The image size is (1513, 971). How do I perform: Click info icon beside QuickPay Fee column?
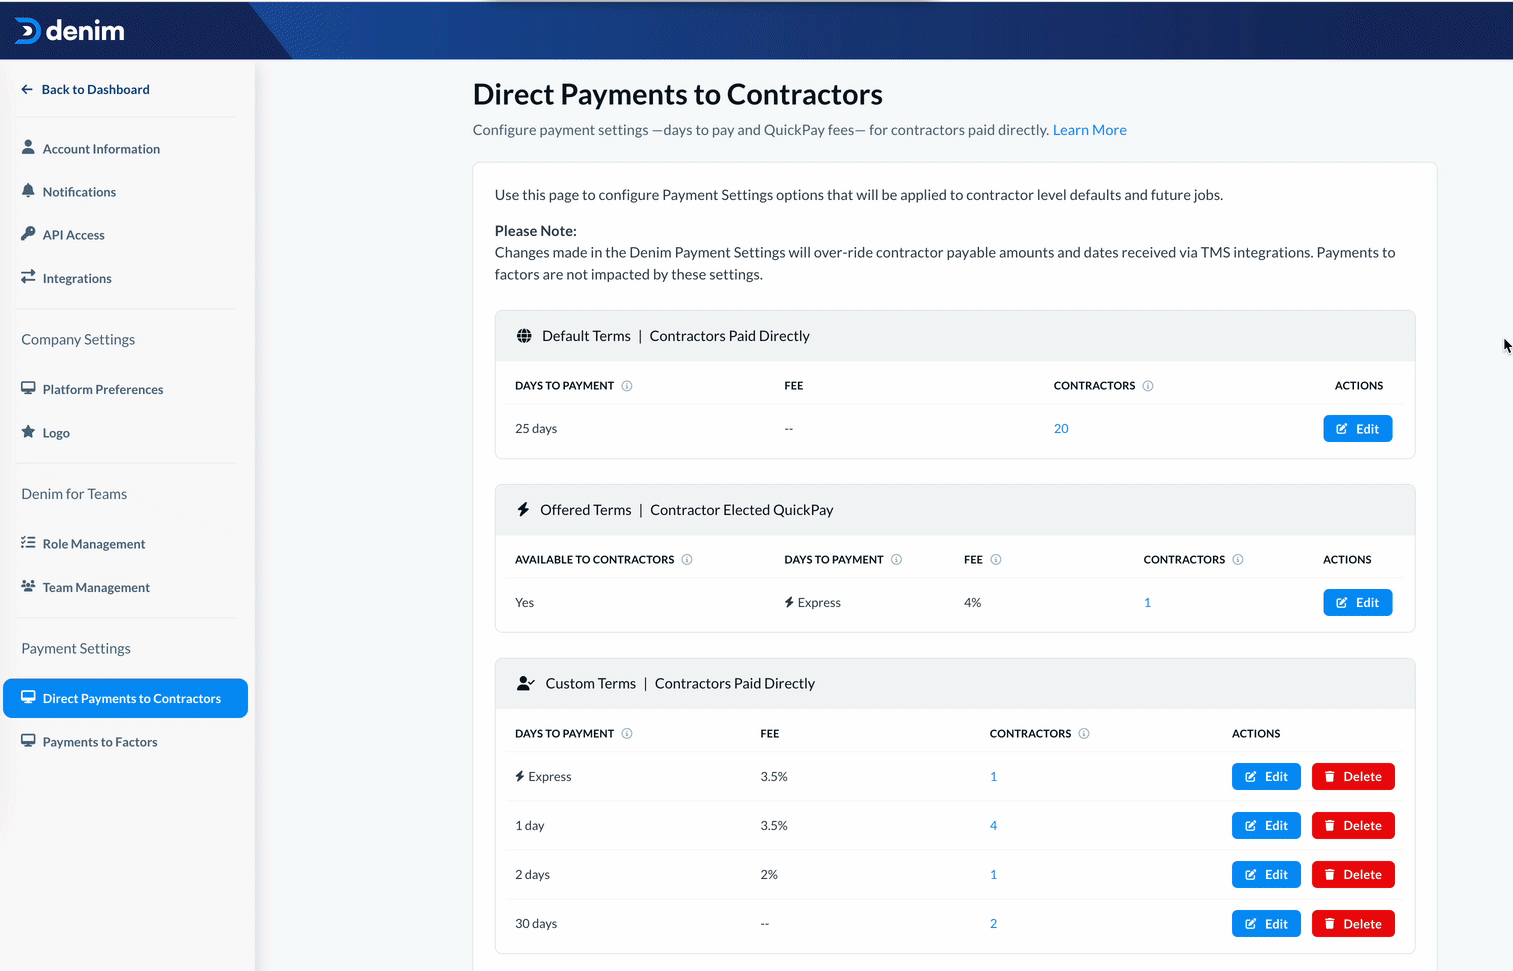pos(996,560)
